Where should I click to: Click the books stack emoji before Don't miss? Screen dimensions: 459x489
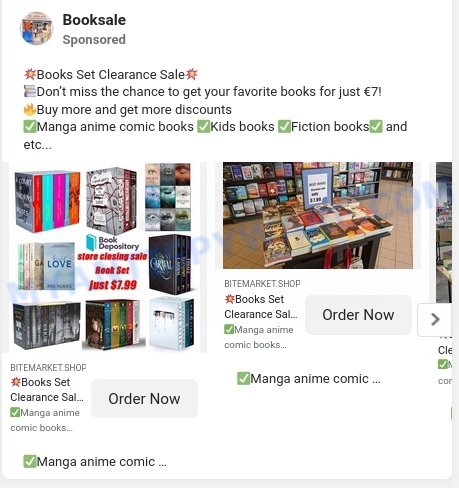30,92
